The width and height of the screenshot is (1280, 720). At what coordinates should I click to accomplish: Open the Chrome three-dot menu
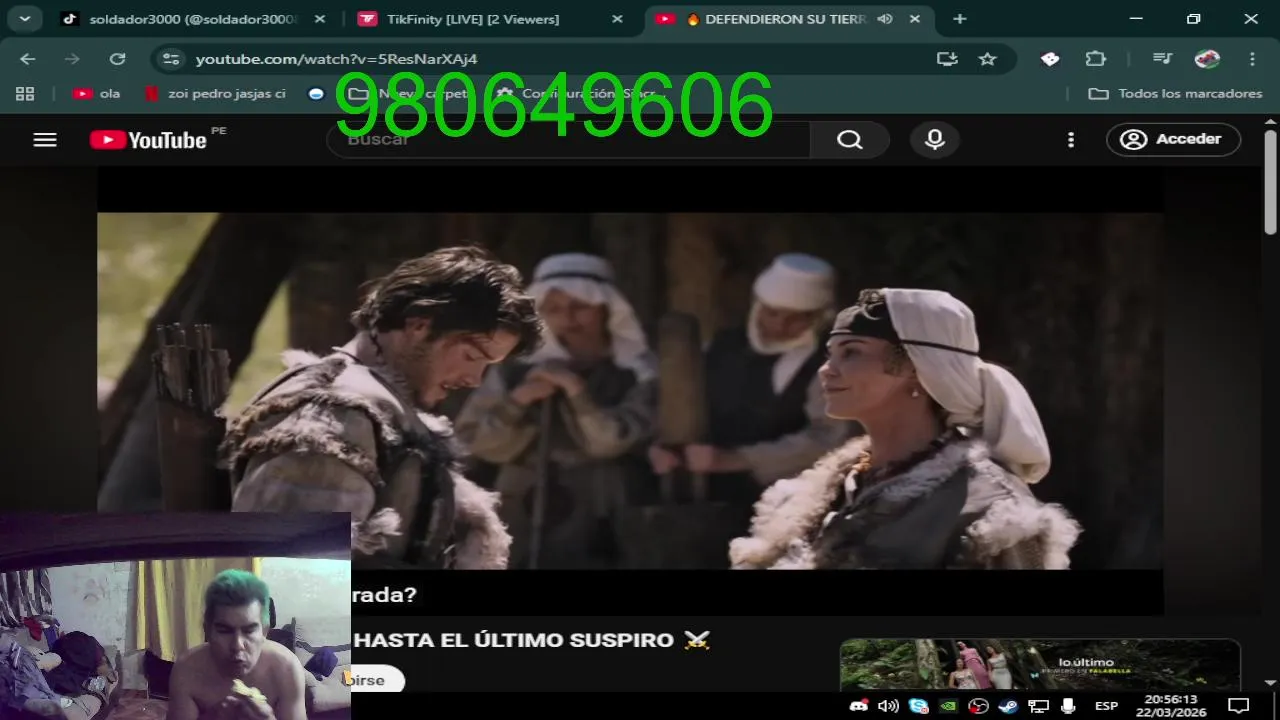(1252, 59)
